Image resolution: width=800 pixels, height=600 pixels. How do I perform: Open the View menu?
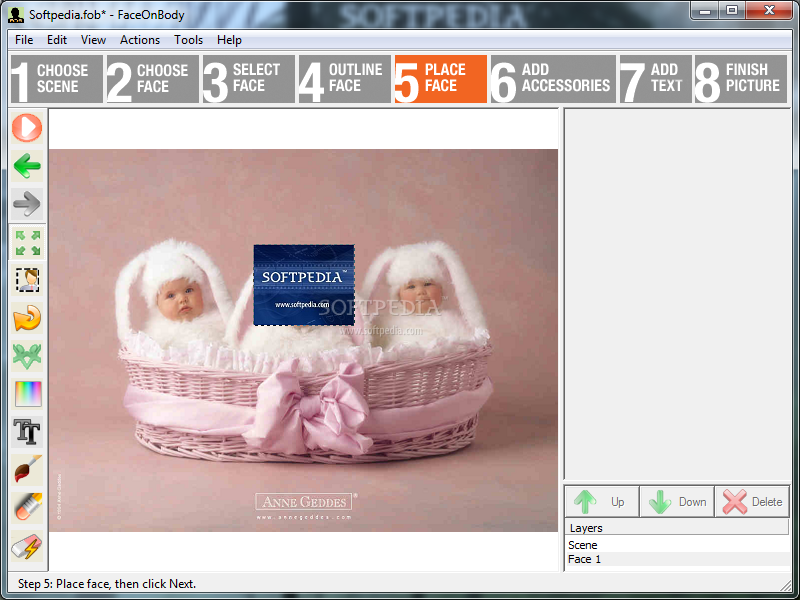click(x=93, y=40)
